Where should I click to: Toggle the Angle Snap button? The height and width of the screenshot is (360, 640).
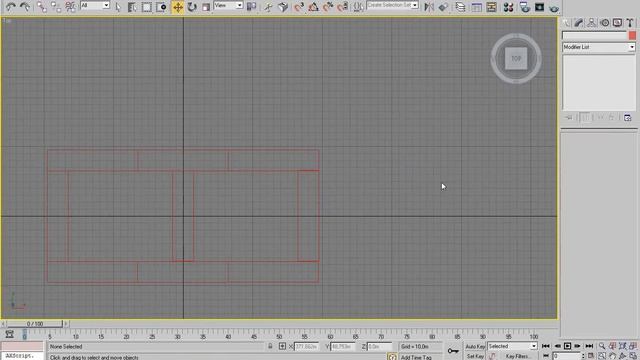(x=313, y=7)
